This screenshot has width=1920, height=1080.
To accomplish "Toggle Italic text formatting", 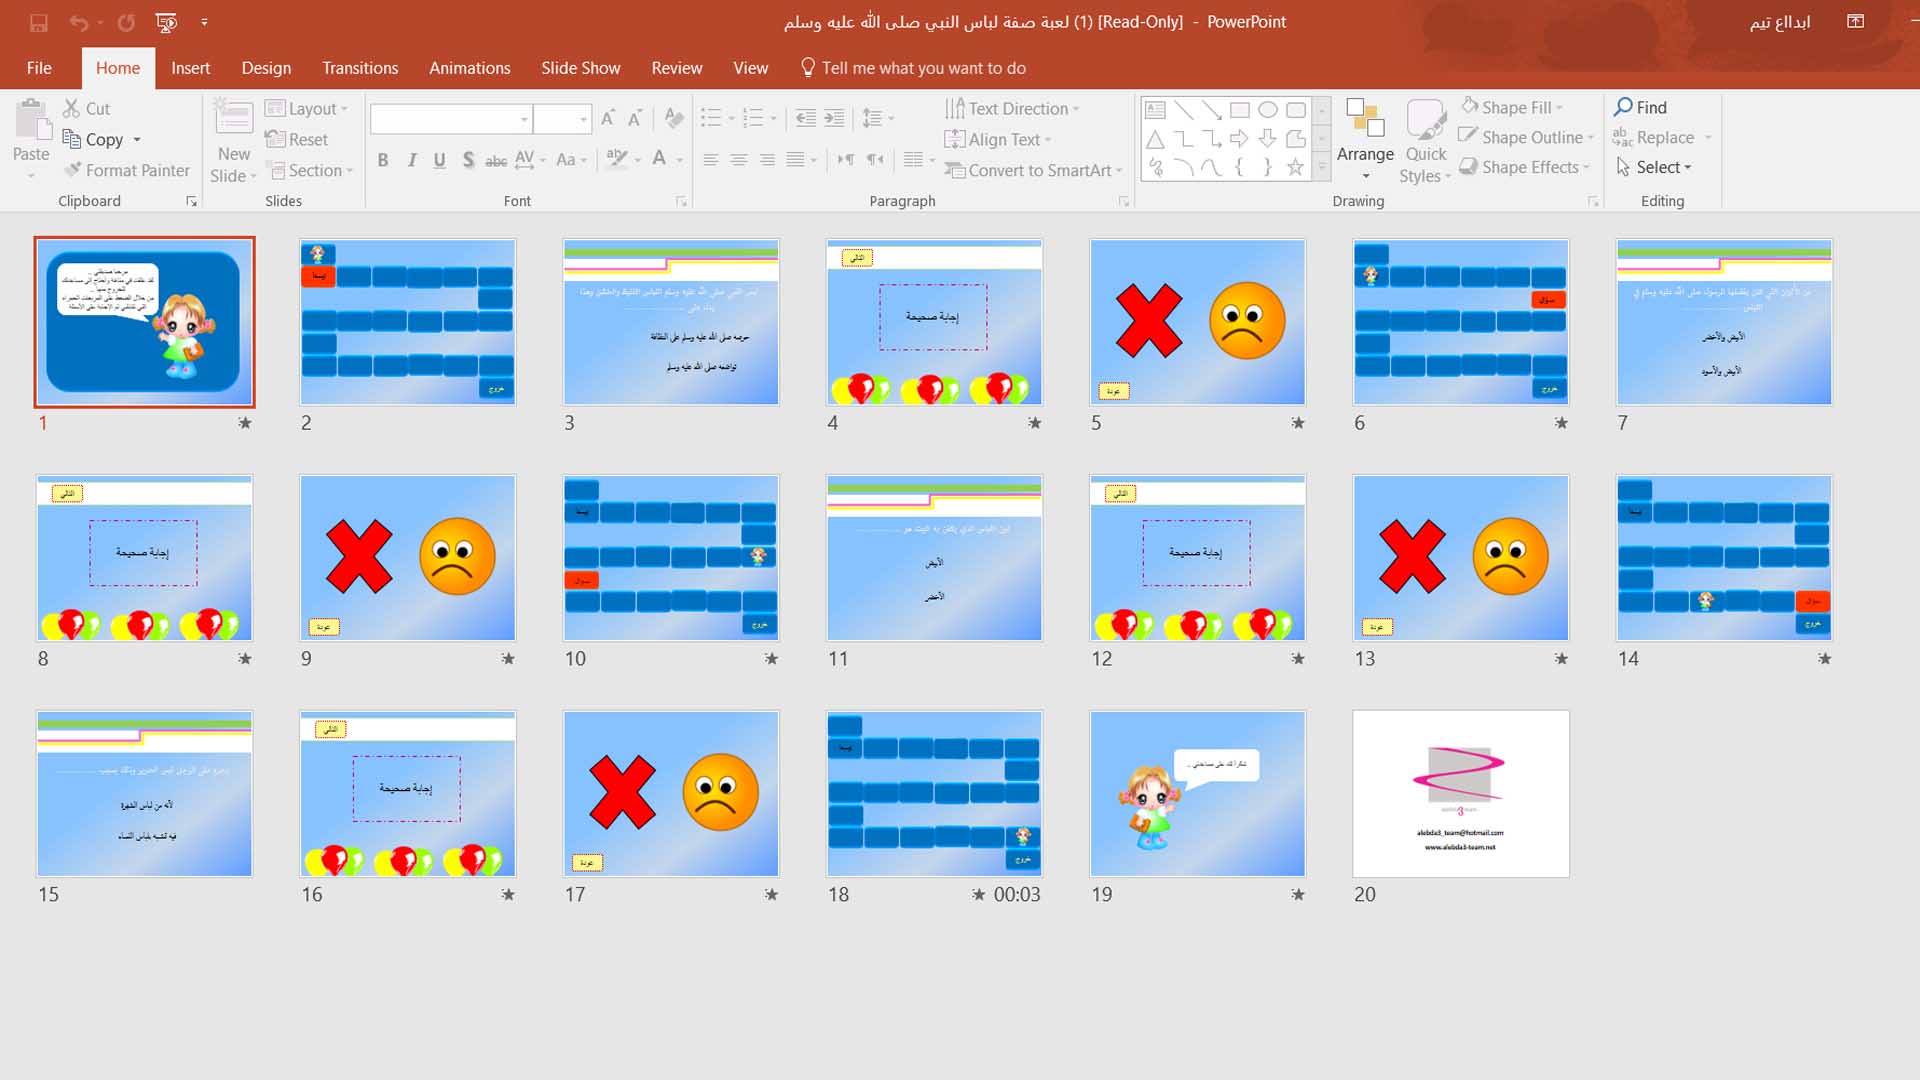I will [411, 160].
